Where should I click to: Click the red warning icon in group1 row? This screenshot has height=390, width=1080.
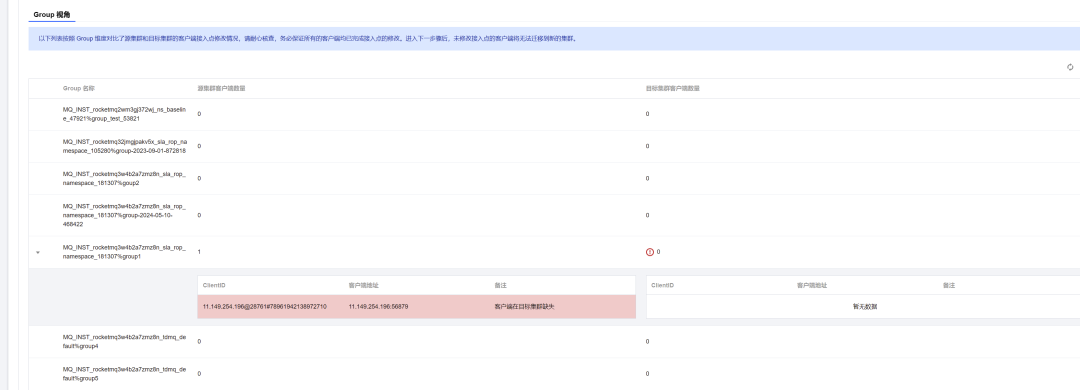[650, 252]
